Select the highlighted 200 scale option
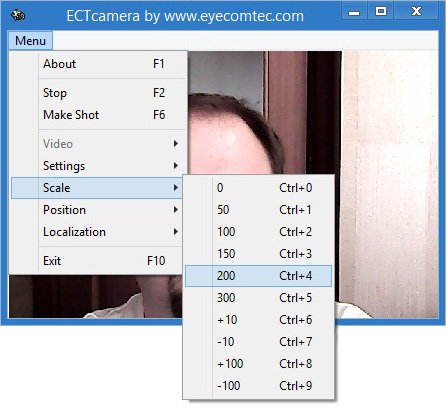The height and width of the screenshot is (407, 446). coord(258,276)
